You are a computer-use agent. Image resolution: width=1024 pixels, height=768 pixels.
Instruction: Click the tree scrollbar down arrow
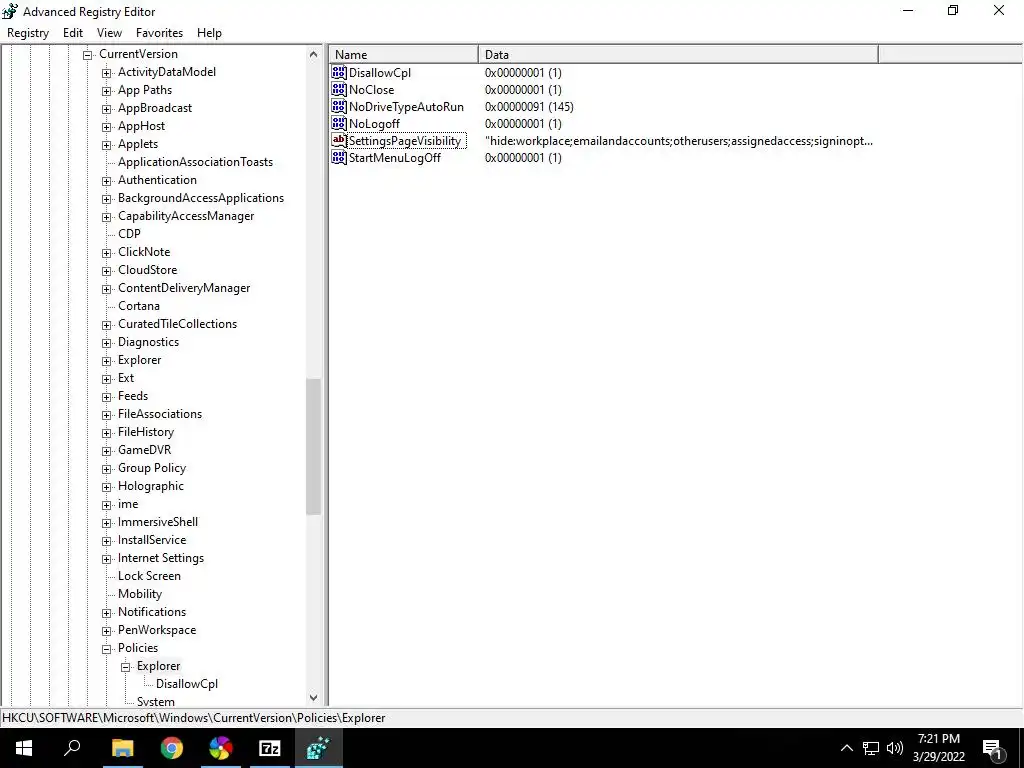coord(313,697)
